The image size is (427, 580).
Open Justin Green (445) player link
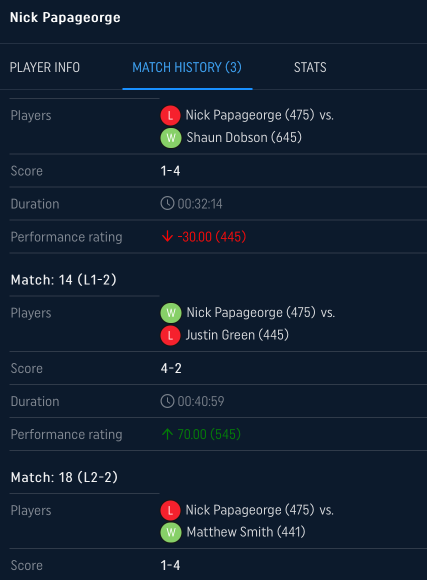tap(237, 335)
